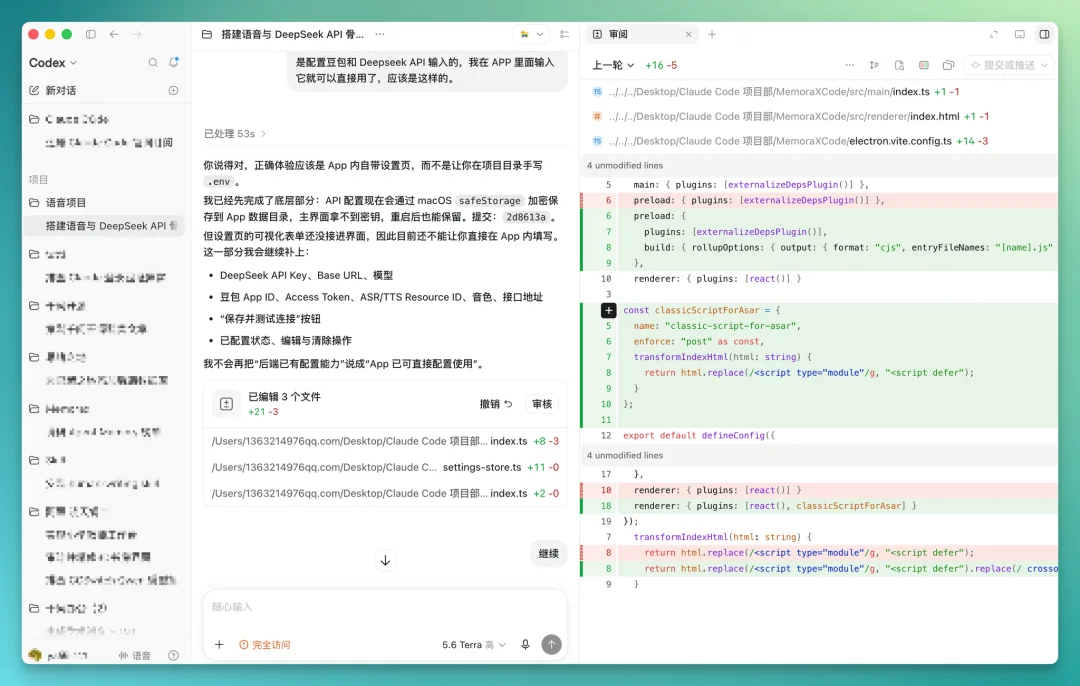Open the 语音 voice button at sidebar bottom

pyautogui.click(x=135, y=656)
